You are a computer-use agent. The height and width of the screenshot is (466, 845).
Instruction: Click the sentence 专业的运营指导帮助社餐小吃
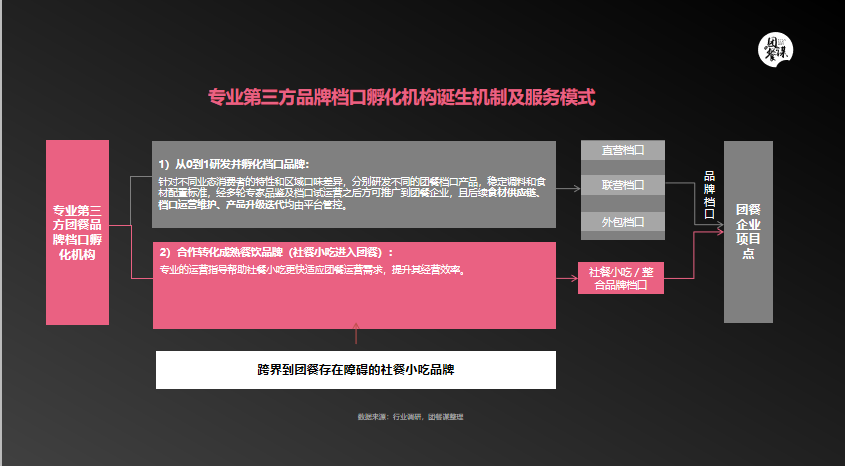coord(313,270)
